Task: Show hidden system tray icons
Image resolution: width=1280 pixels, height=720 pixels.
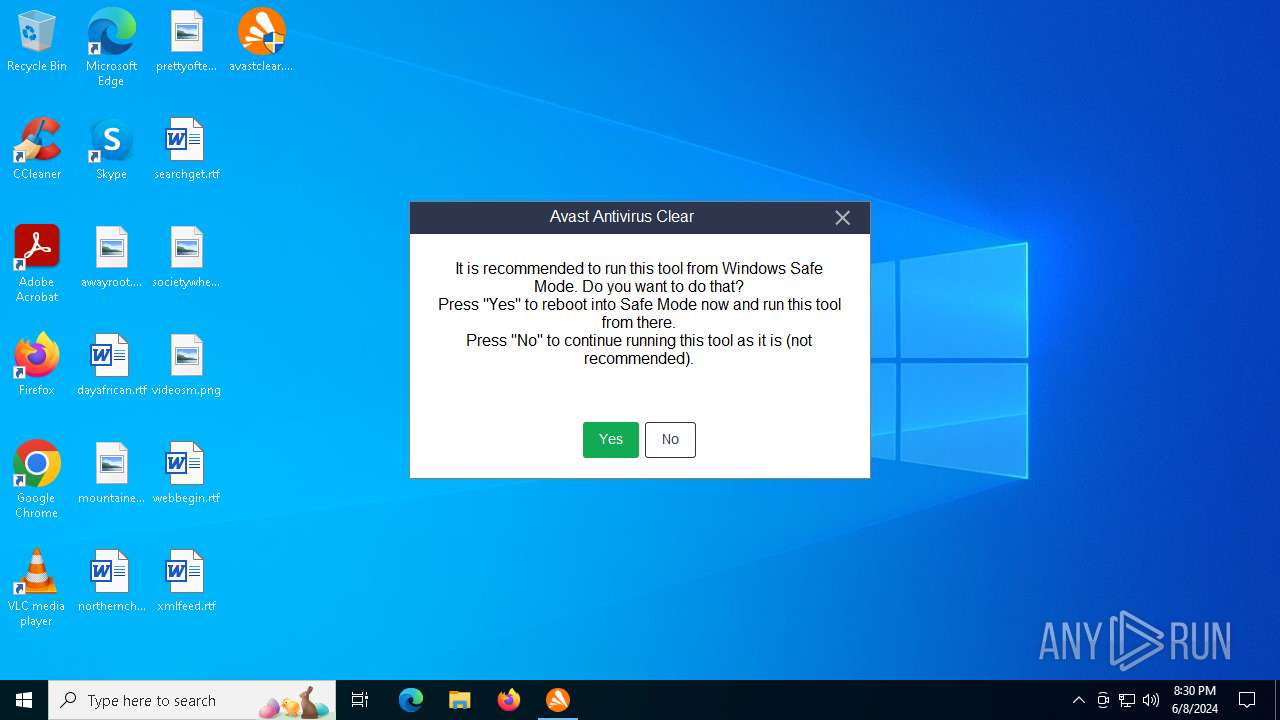Action: (x=1078, y=700)
